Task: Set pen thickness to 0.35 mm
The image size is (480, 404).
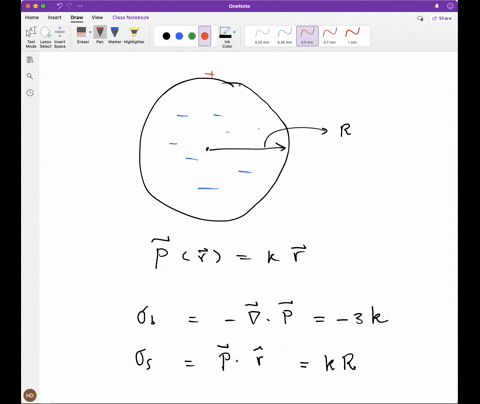Action: [x=285, y=36]
